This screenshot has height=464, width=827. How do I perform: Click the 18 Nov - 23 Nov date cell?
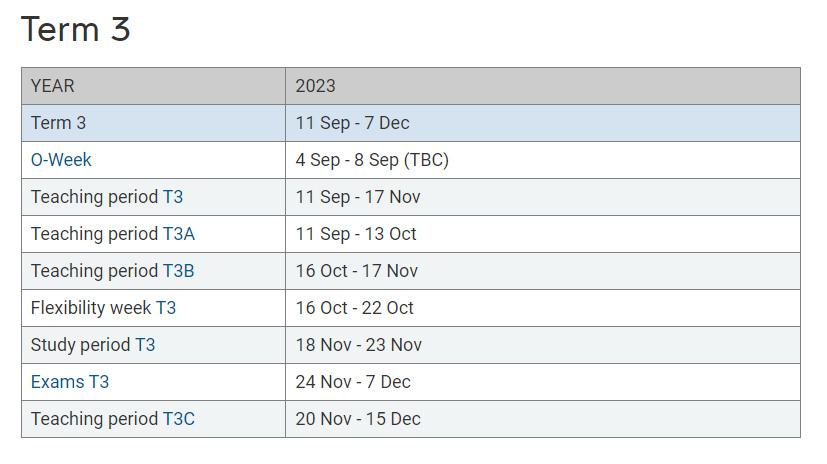tap(543, 345)
